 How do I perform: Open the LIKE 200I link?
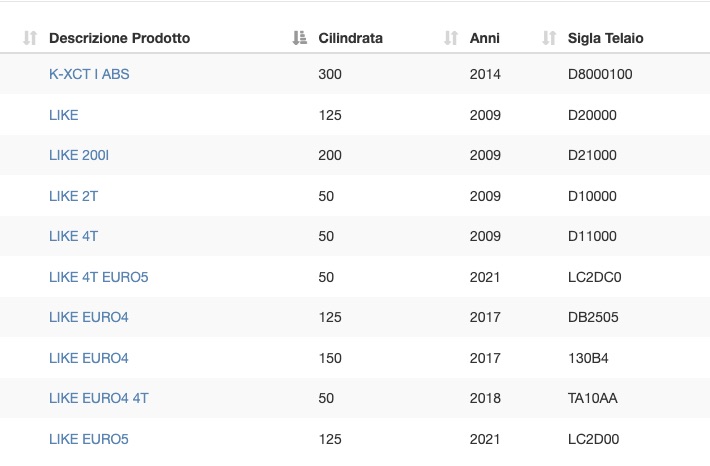pos(79,155)
